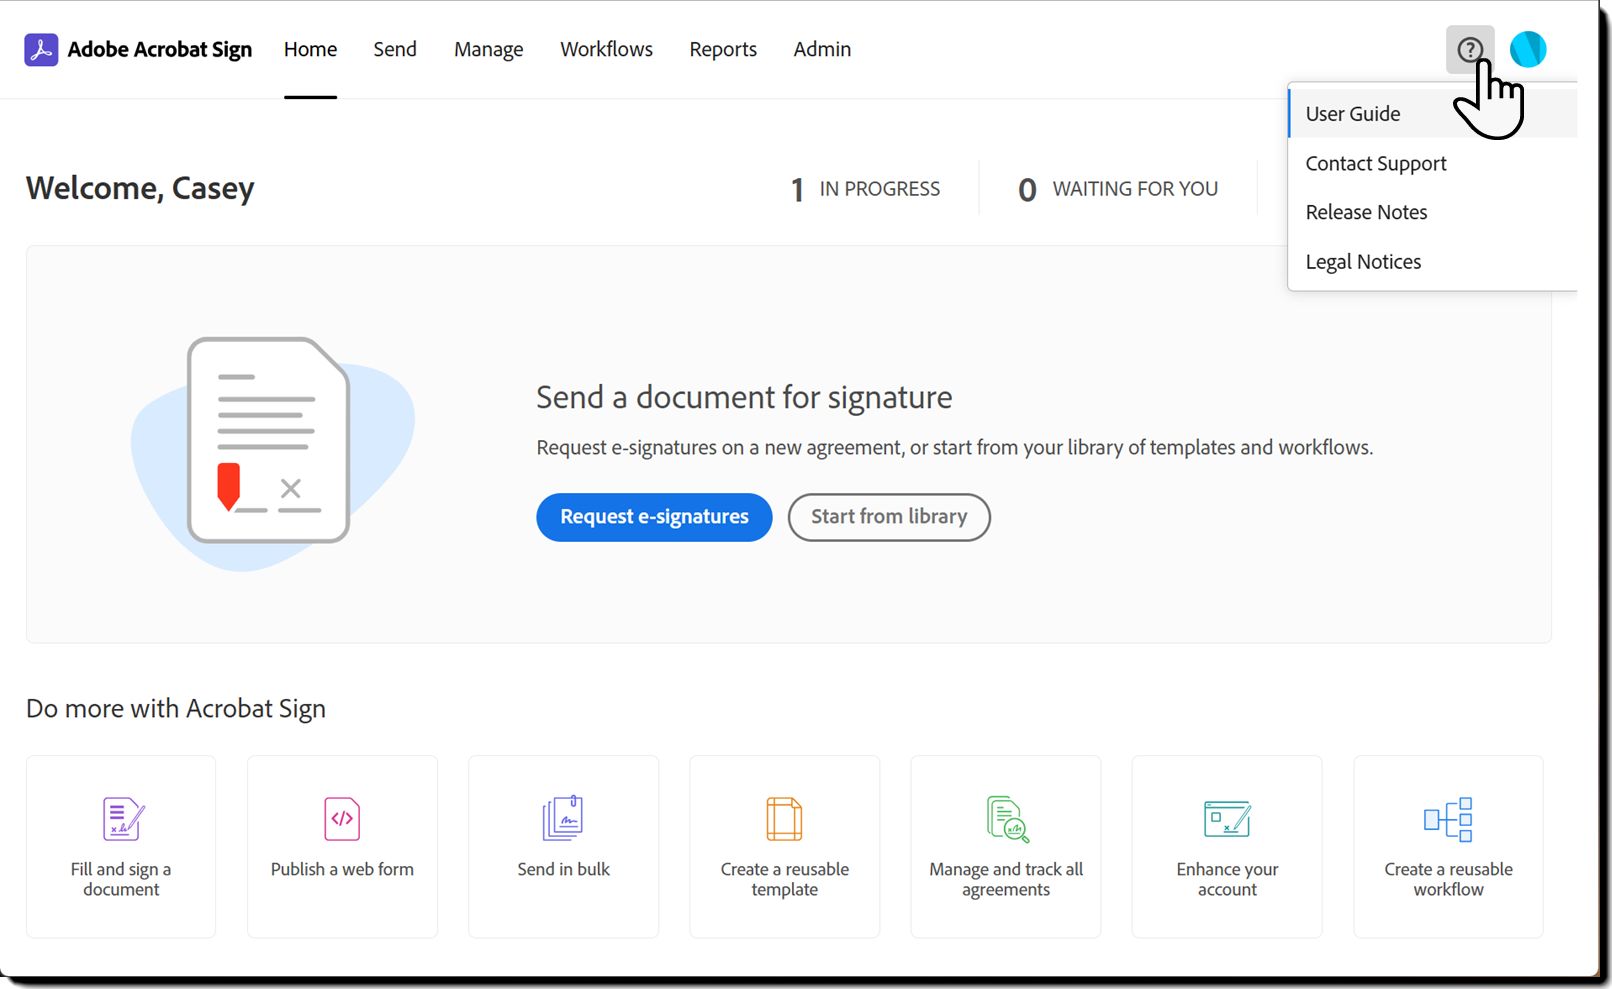This screenshot has width=1612, height=989.
Task: Open the Create a reusable workflow label
Action: click(1448, 879)
